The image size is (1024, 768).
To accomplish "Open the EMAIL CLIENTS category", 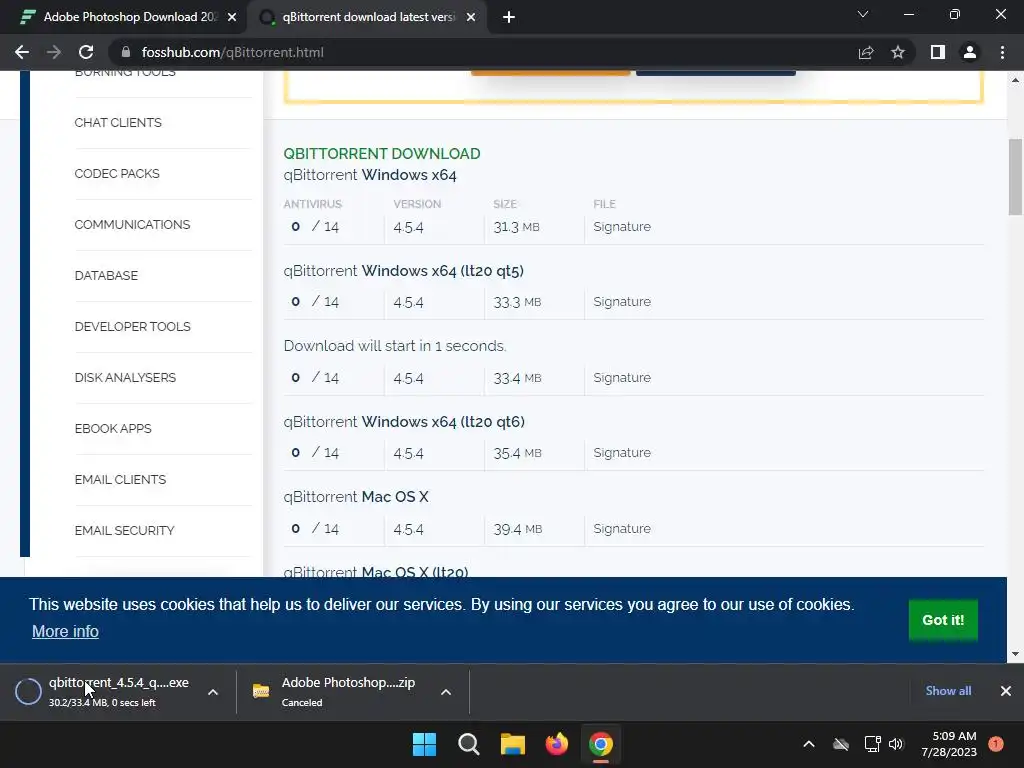I will tap(120, 479).
